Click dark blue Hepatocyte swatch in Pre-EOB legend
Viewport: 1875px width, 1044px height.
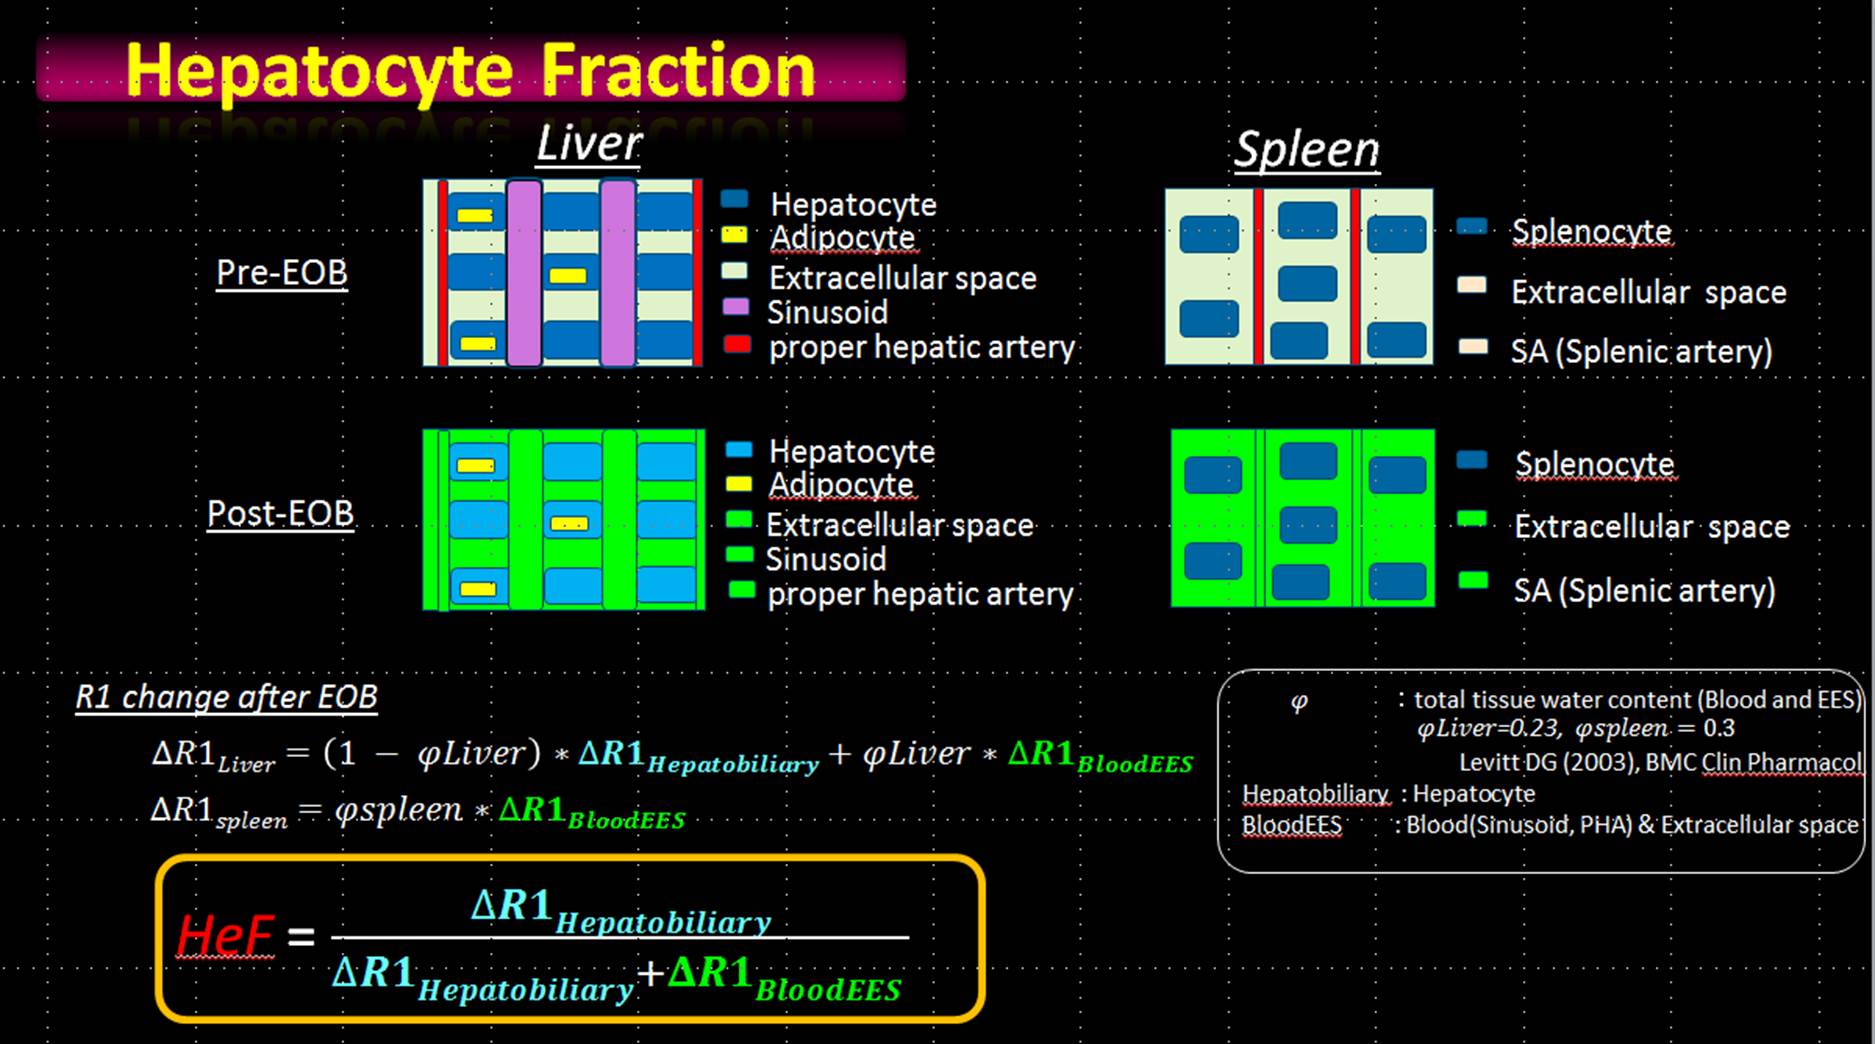(734, 199)
